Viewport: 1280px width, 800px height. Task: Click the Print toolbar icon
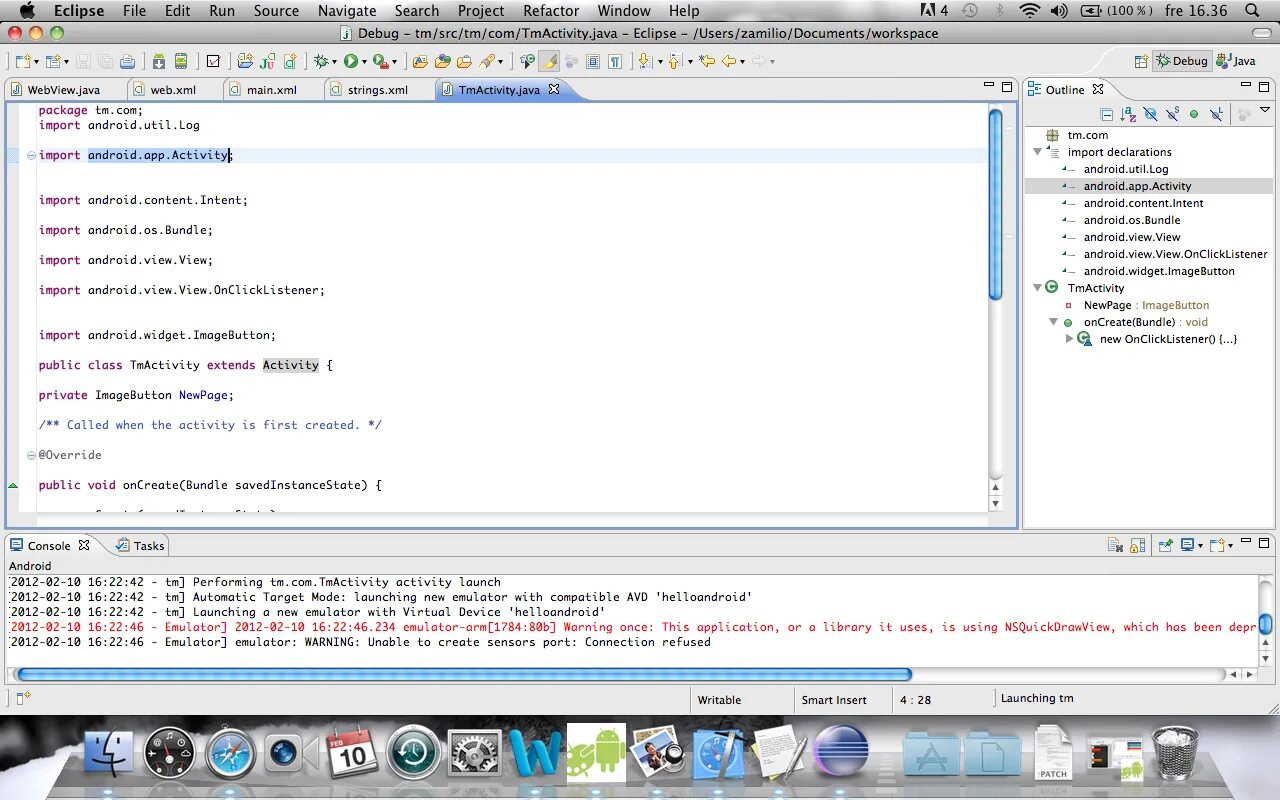click(x=127, y=61)
